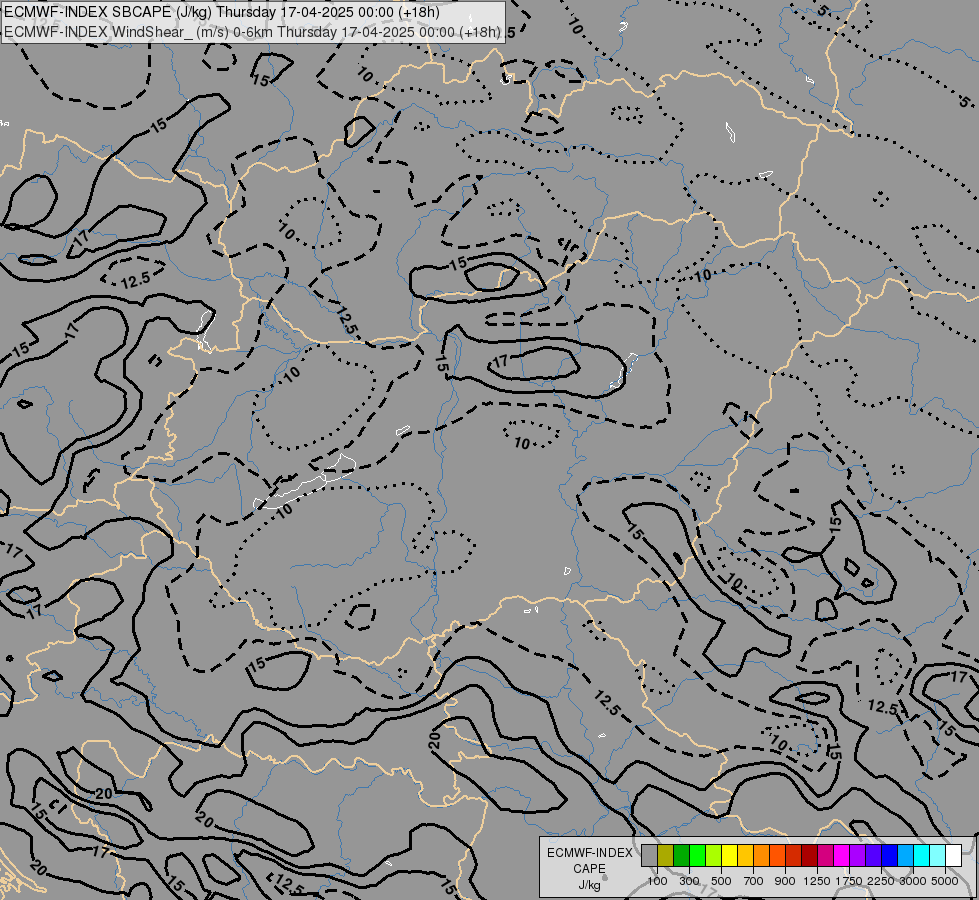Select the dark green legend swatch

tap(681, 856)
